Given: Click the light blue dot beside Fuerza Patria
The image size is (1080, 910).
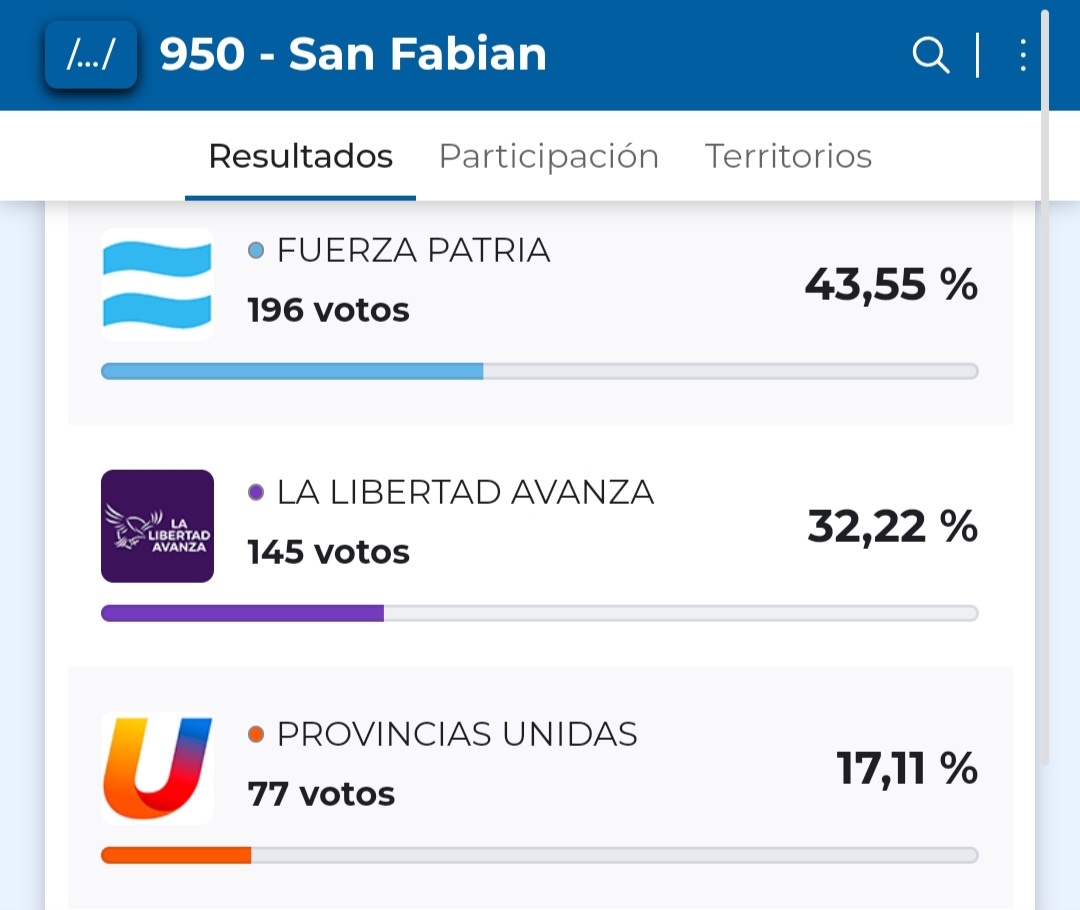Looking at the screenshot, I should [x=256, y=250].
